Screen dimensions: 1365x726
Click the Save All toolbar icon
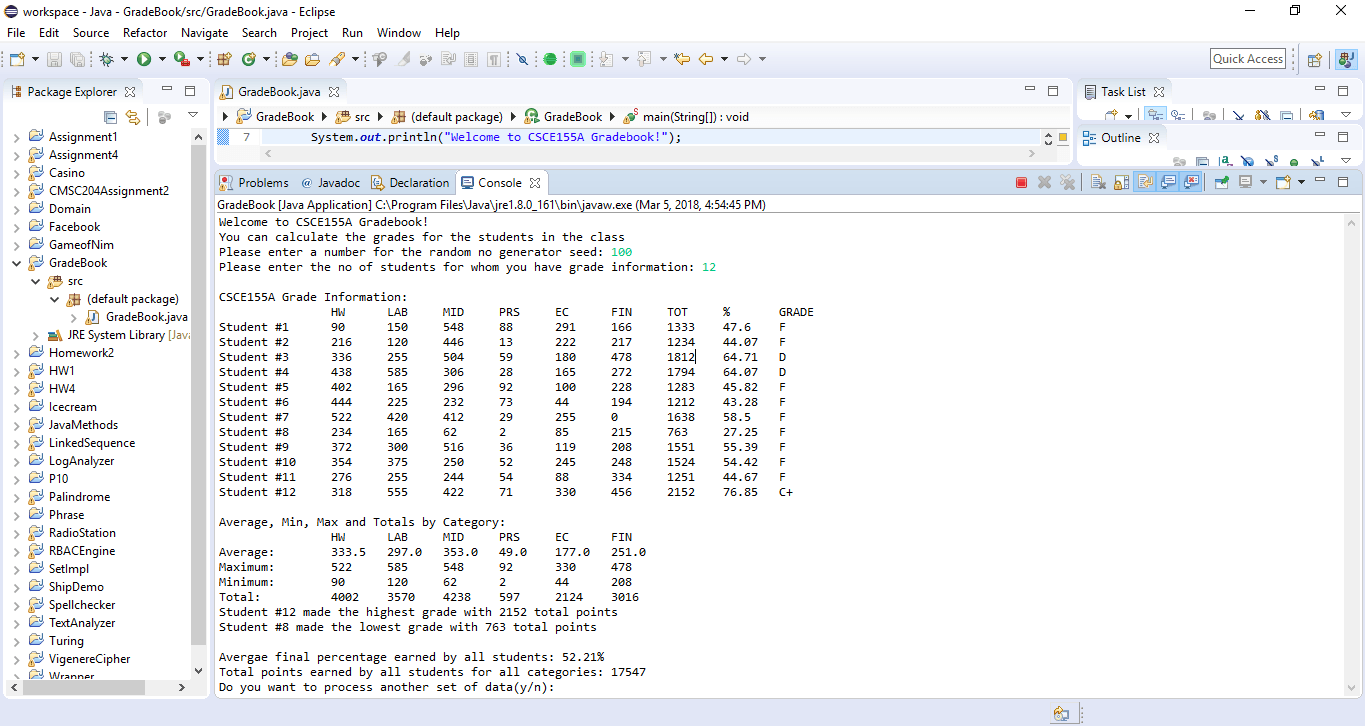pyautogui.click(x=77, y=59)
